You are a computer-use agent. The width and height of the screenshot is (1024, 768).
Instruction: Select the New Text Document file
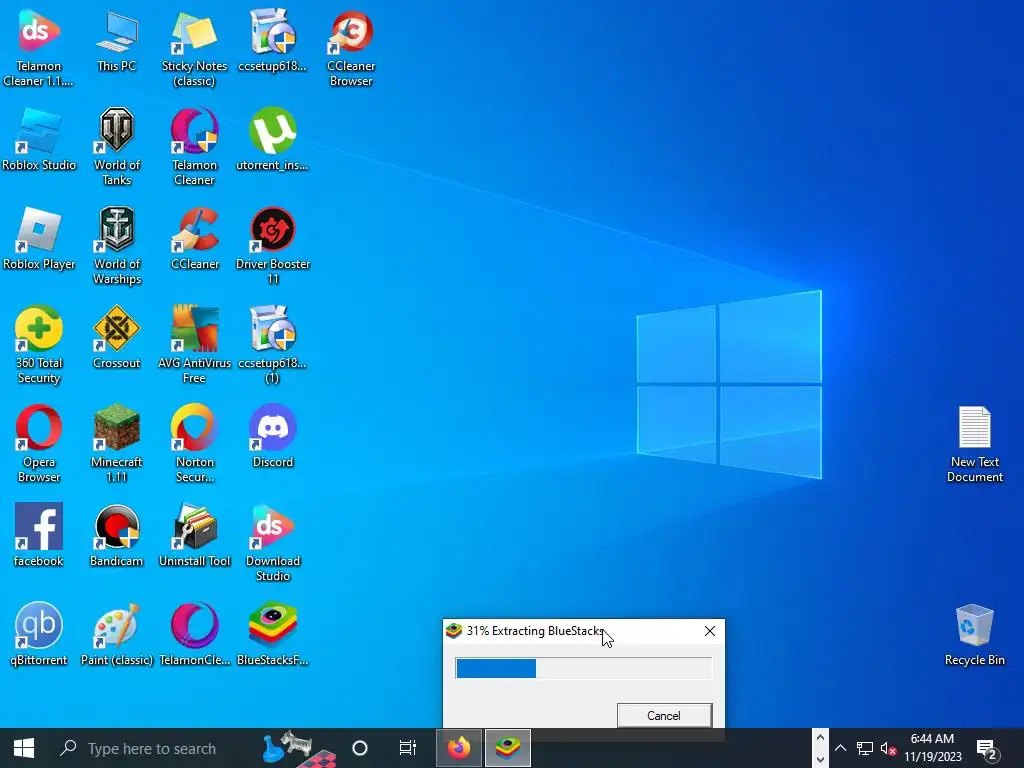974,444
